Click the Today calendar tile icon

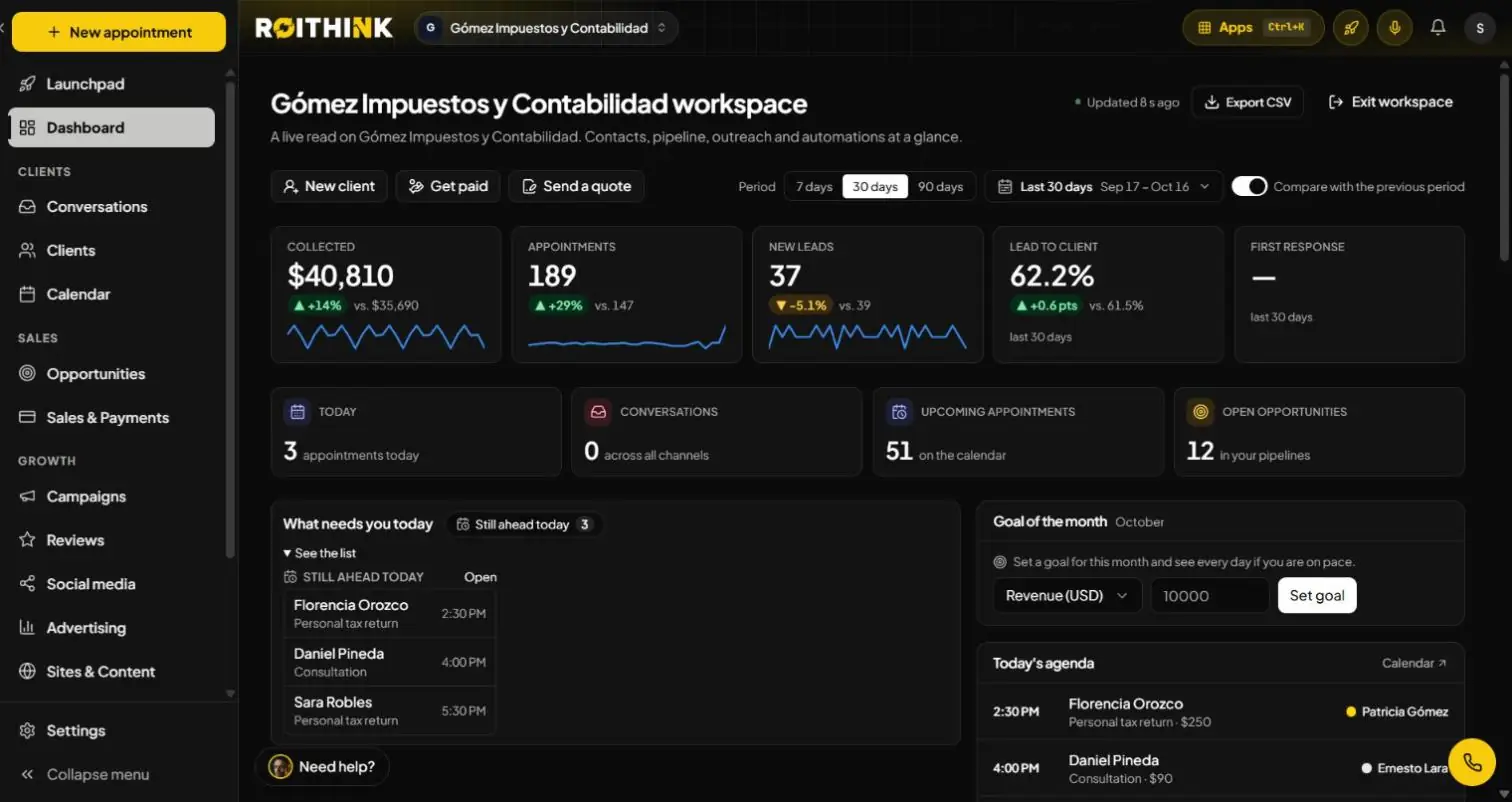pyautogui.click(x=296, y=411)
